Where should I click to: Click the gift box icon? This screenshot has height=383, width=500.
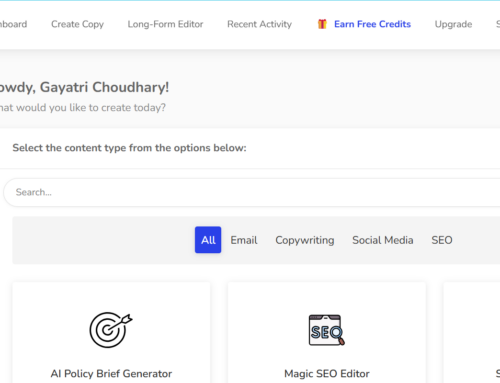(322, 24)
